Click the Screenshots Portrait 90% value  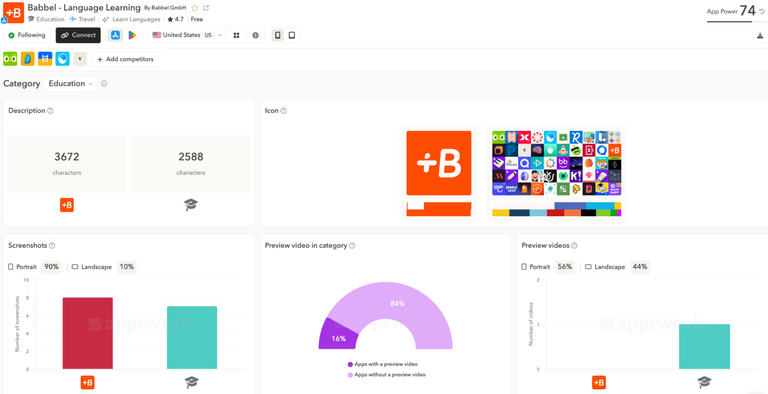click(51, 267)
